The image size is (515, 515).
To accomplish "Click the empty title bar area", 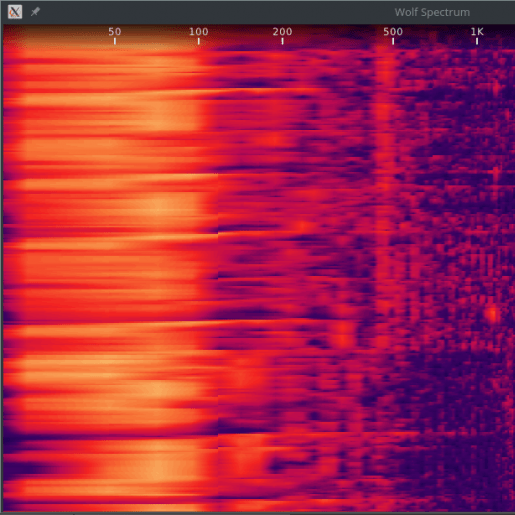I will coord(217,12).
